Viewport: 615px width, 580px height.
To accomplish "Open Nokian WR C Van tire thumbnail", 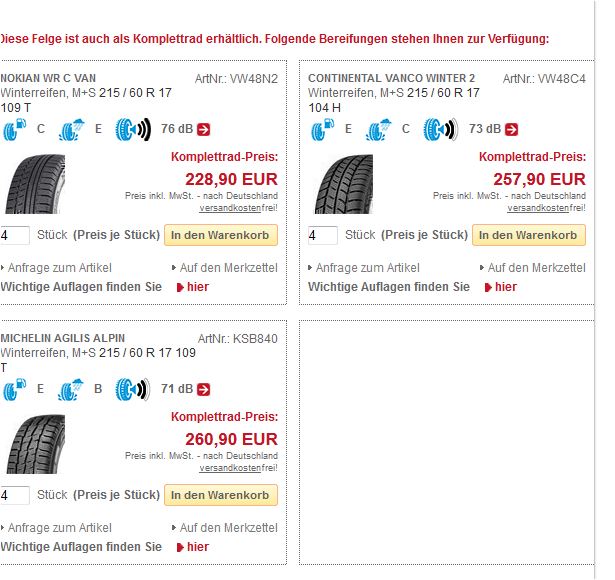I will pyautogui.click(x=33, y=184).
